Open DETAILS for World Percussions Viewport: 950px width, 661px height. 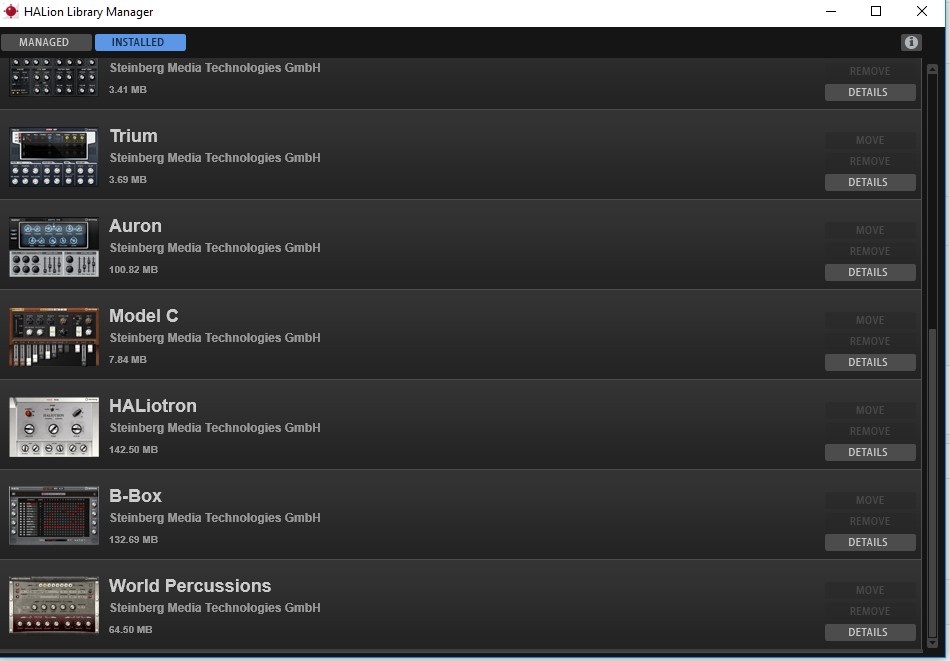pyautogui.click(x=870, y=633)
